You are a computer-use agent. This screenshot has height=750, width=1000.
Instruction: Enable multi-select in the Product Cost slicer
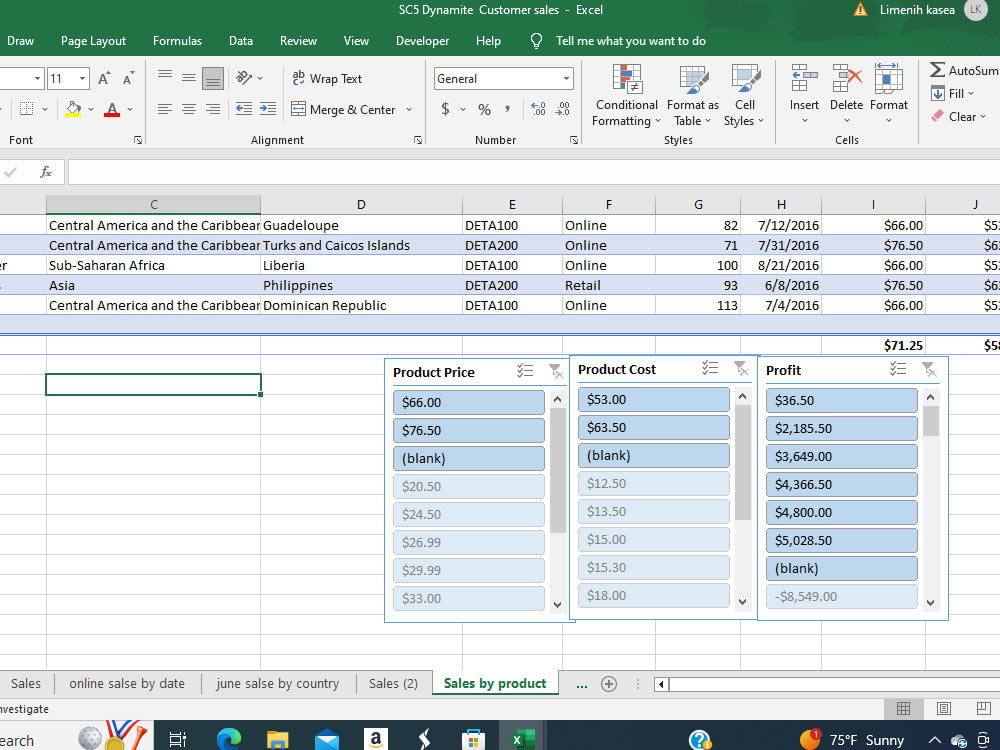click(711, 368)
